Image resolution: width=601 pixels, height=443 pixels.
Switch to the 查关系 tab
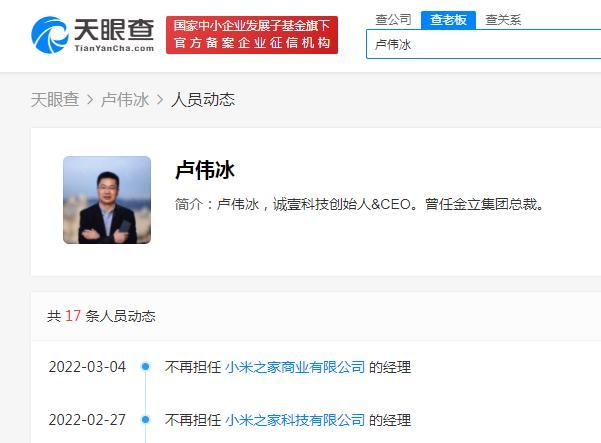503,20
